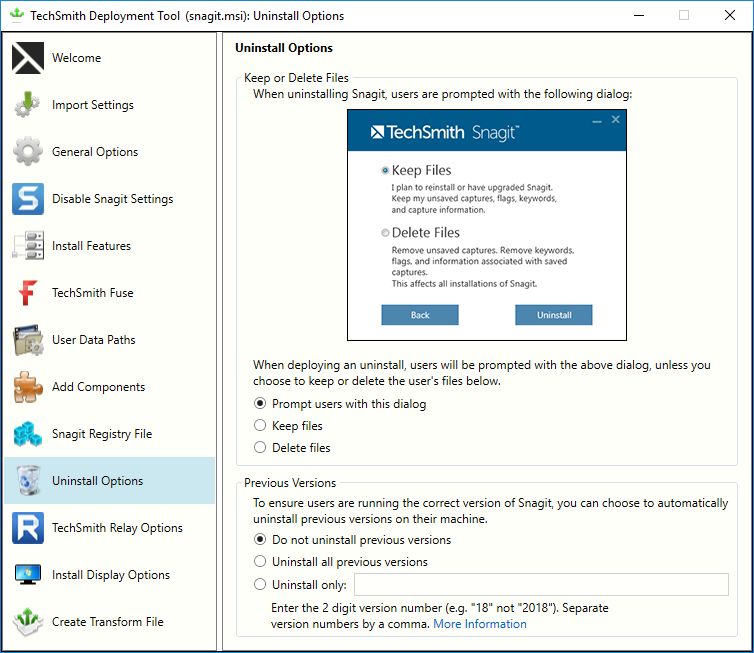The height and width of the screenshot is (653, 754).
Task: Close the Deployment Tool window
Action: (729, 15)
